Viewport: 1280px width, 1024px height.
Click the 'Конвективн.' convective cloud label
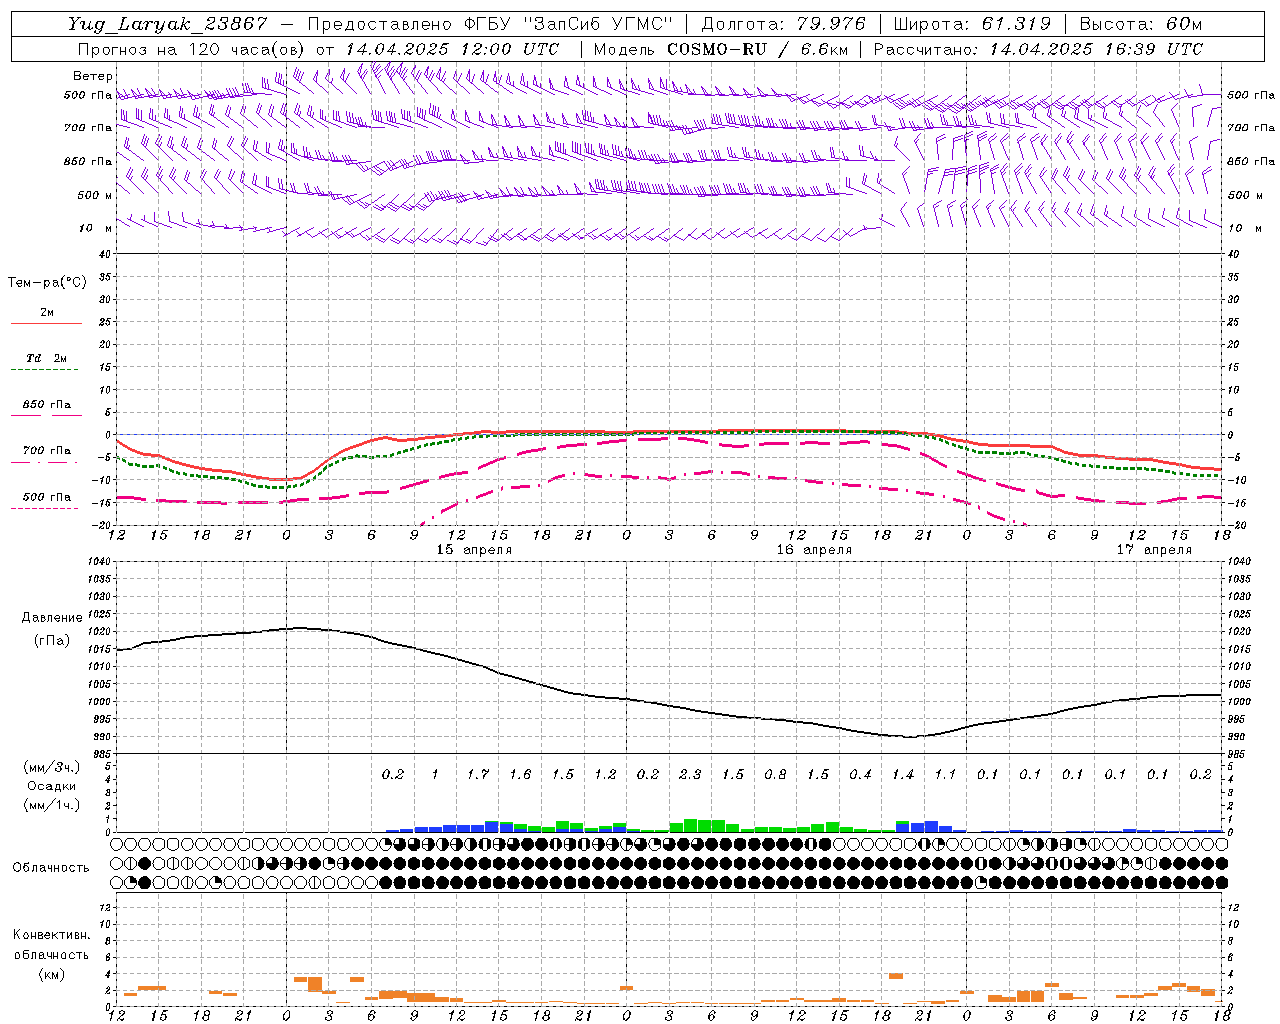tap(51, 935)
